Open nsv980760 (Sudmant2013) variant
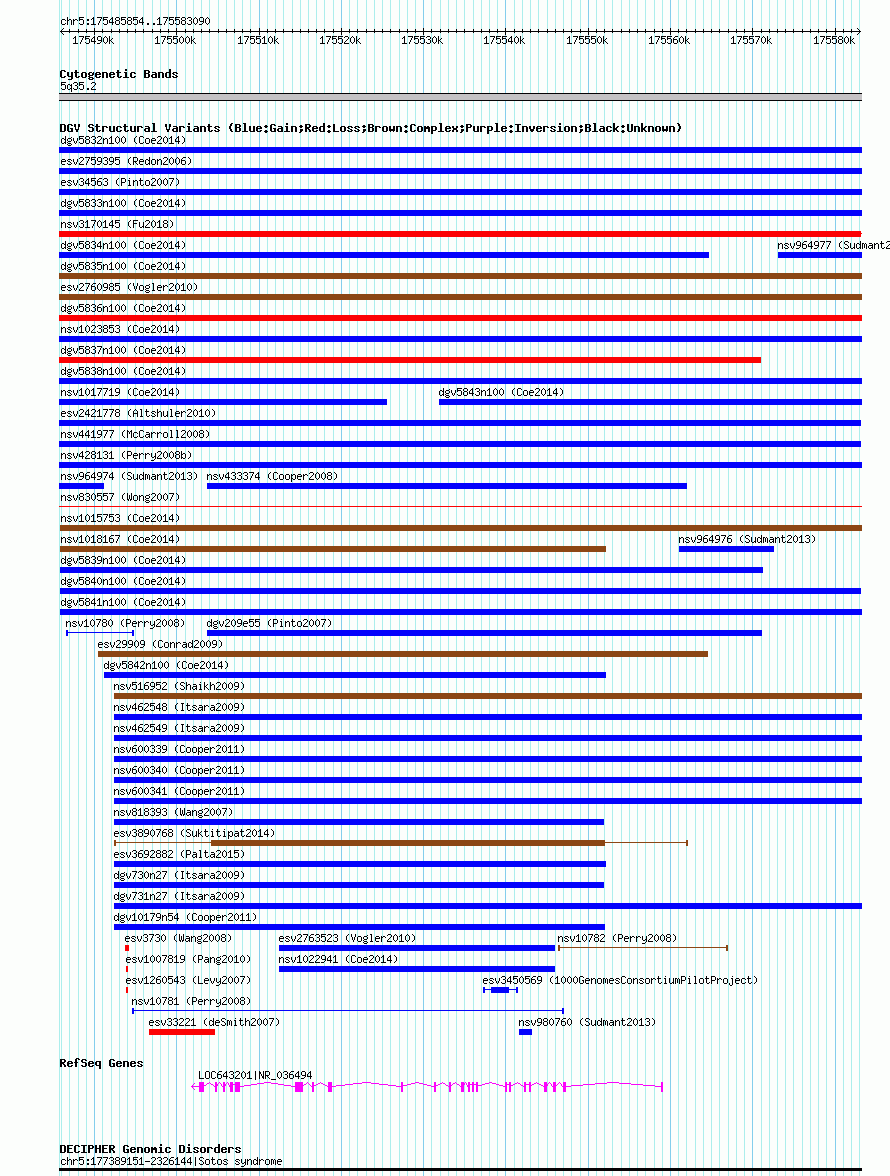The width and height of the screenshot is (890, 1176). pyautogui.click(x=526, y=1032)
